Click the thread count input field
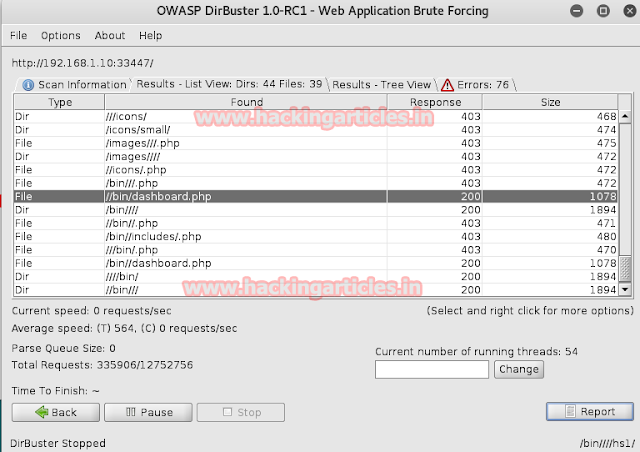Image resolution: width=640 pixels, height=452 pixels. [x=432, y=369]
